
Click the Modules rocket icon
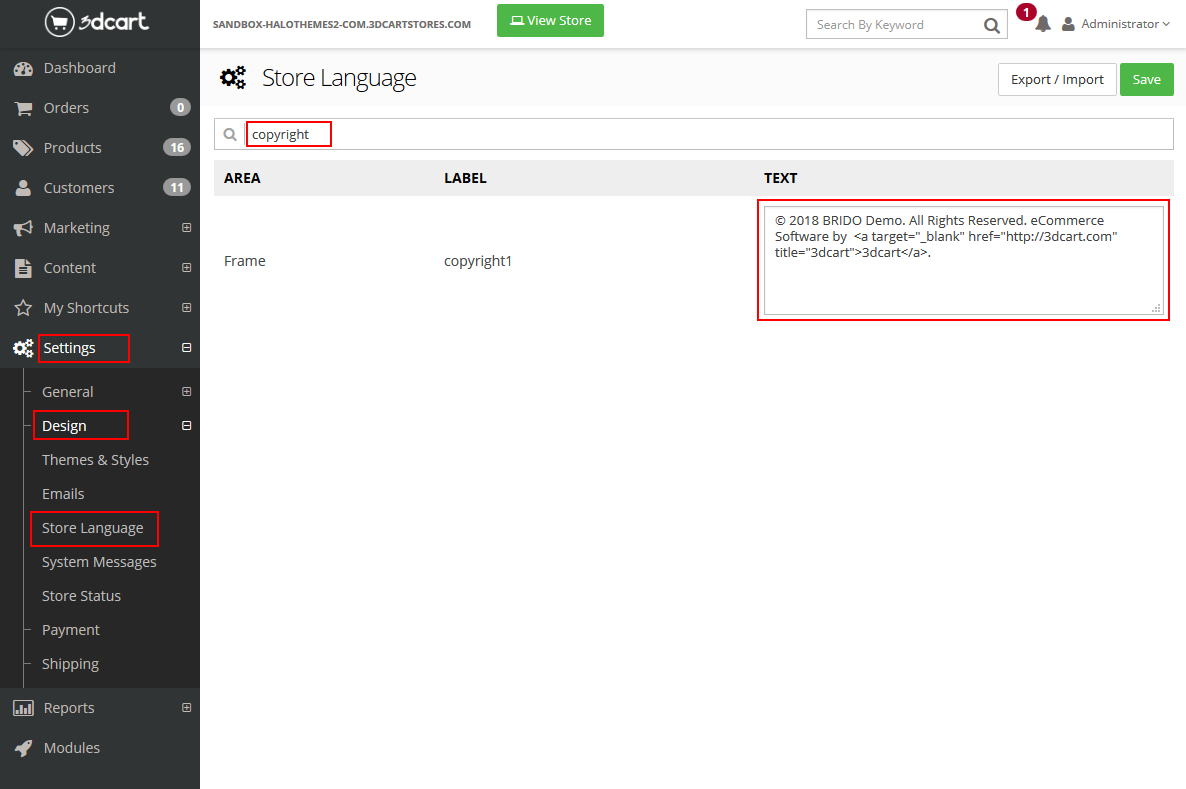(x=23, y=748)
